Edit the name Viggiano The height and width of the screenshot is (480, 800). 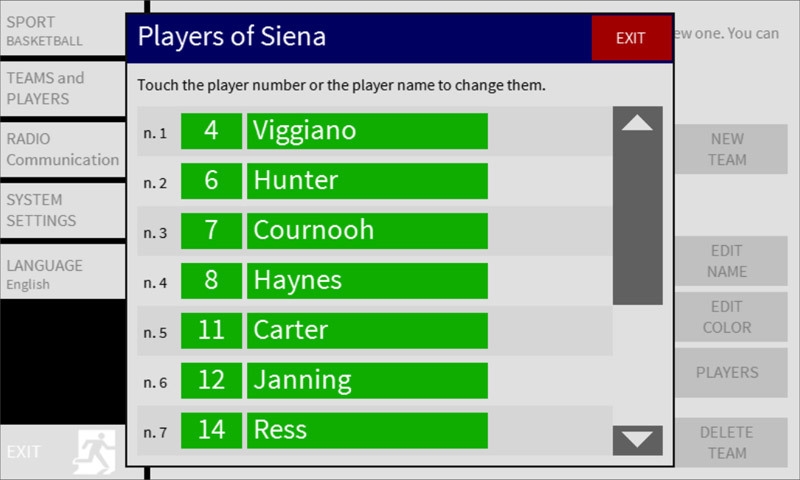coord(367,131)
